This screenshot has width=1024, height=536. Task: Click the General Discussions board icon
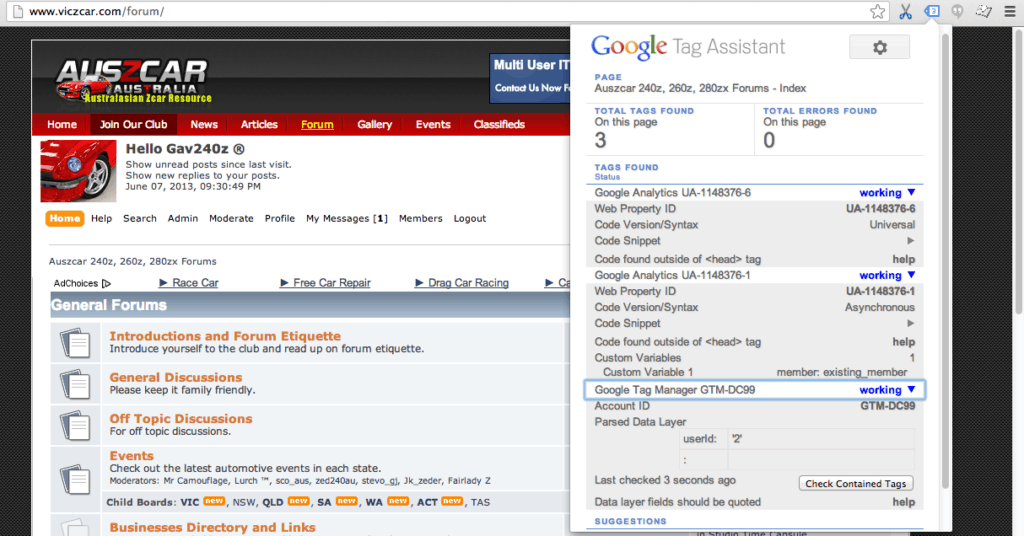(75, 384)
